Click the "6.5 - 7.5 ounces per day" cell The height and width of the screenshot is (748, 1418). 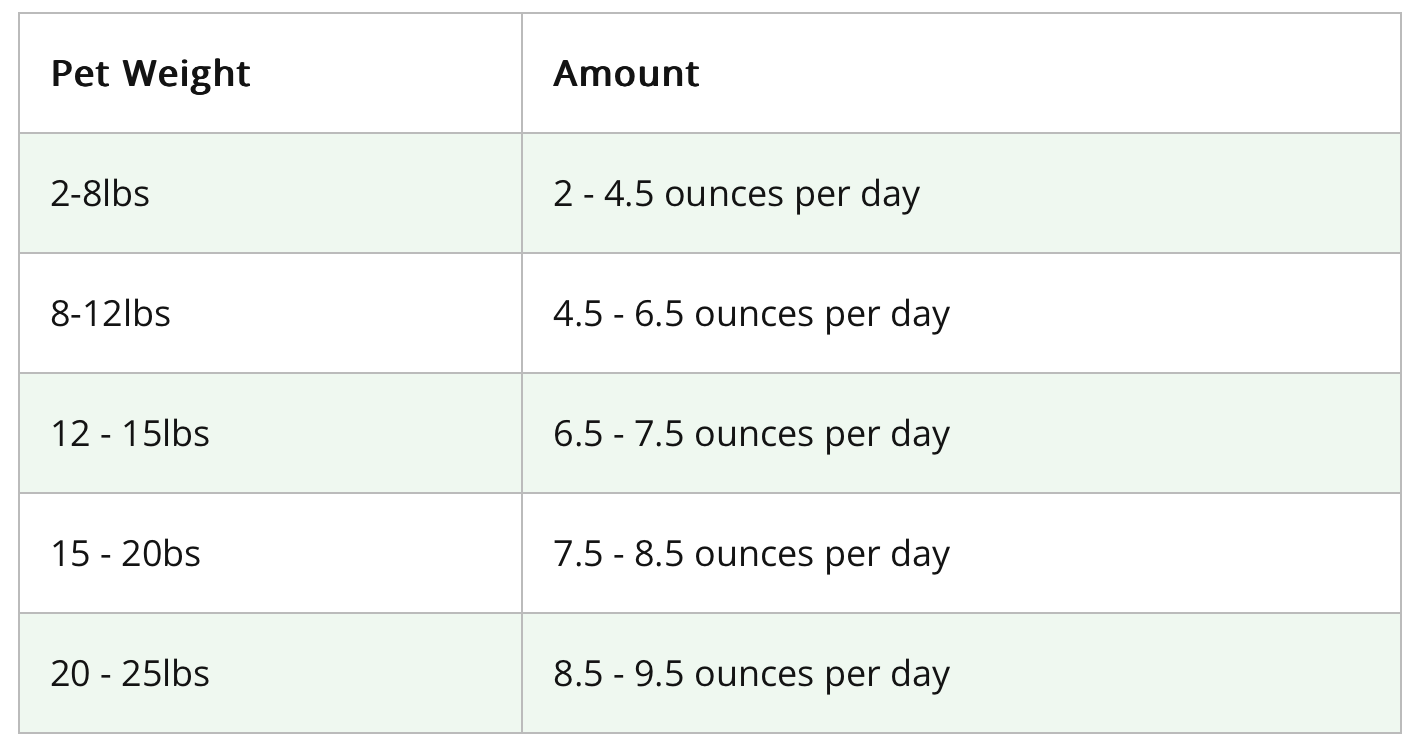[x=751, y=433]
